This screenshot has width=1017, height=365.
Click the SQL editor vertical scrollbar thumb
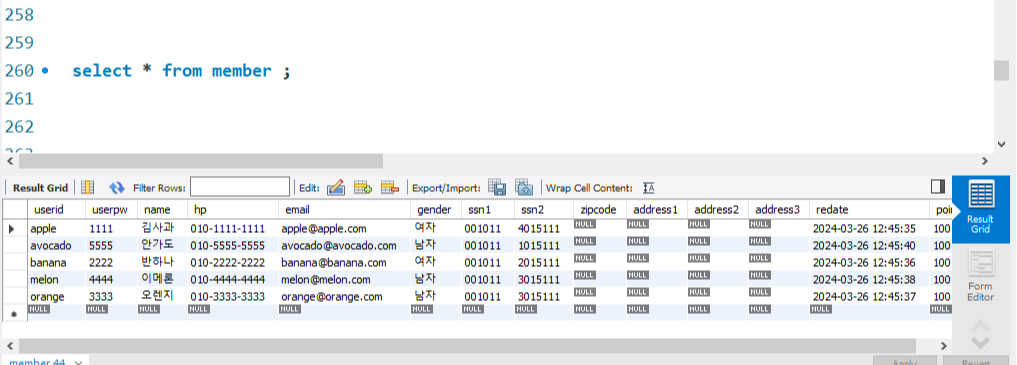pyautogui.click(x=1001, y=71)
